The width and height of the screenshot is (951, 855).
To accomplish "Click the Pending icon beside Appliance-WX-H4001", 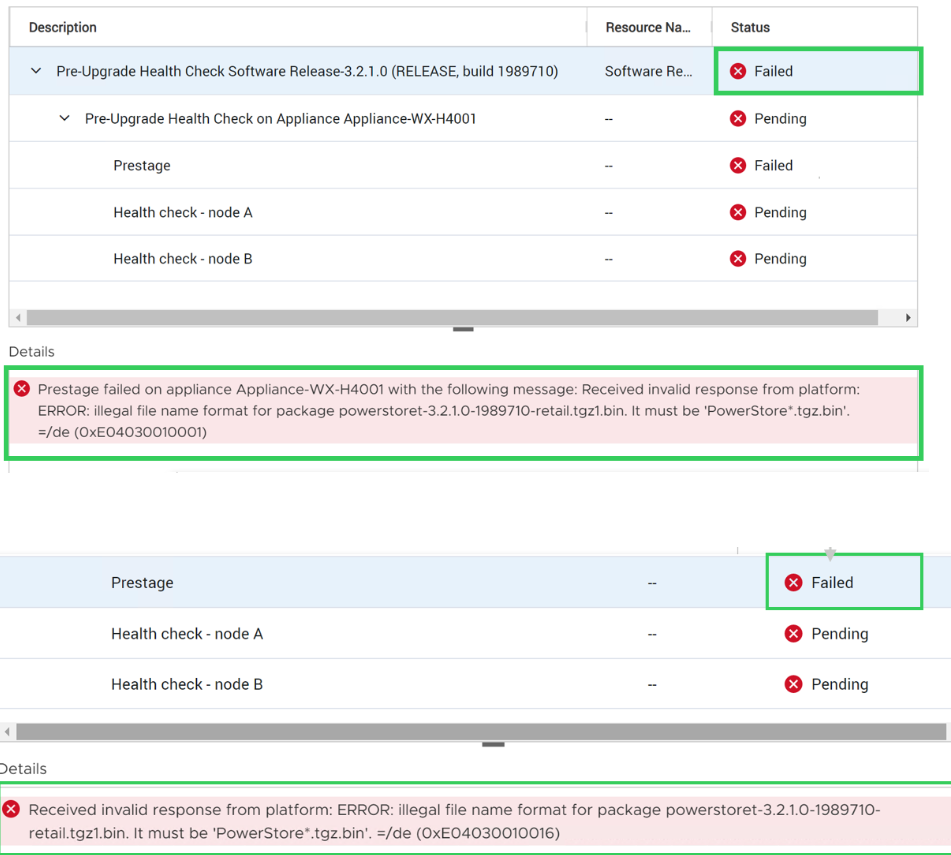I will [737, 118].
